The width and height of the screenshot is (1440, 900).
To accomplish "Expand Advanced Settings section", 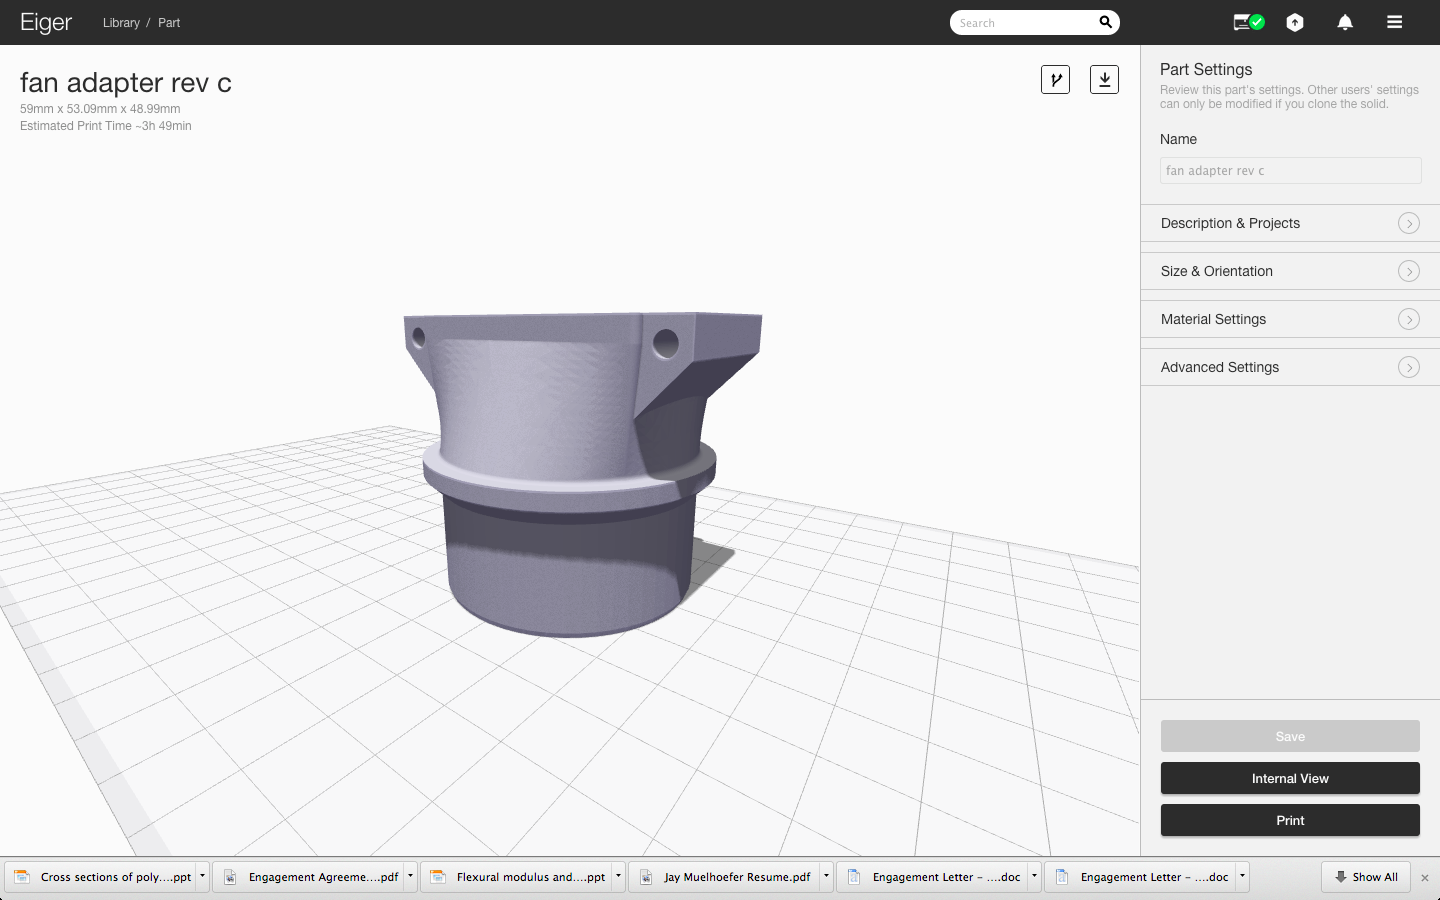I will coord(1290,367).
